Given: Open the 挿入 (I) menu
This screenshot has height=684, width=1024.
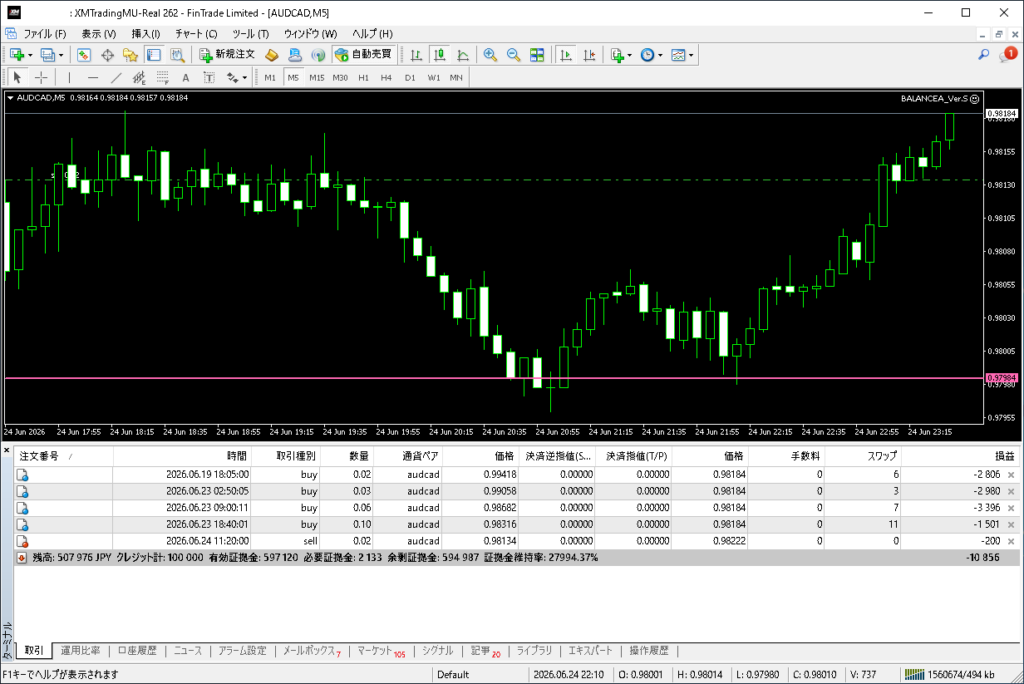Looking at the screenshot, I should [x=146, y=33].
